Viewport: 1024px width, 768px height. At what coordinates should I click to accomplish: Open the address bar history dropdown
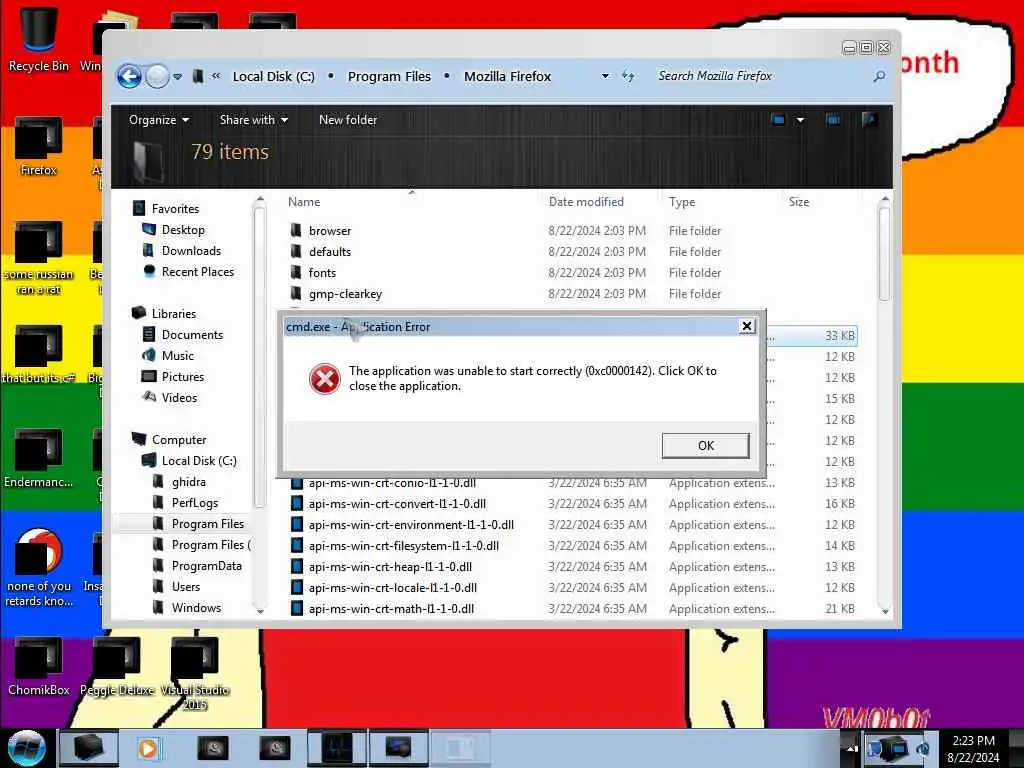click(x=605, y=76)
